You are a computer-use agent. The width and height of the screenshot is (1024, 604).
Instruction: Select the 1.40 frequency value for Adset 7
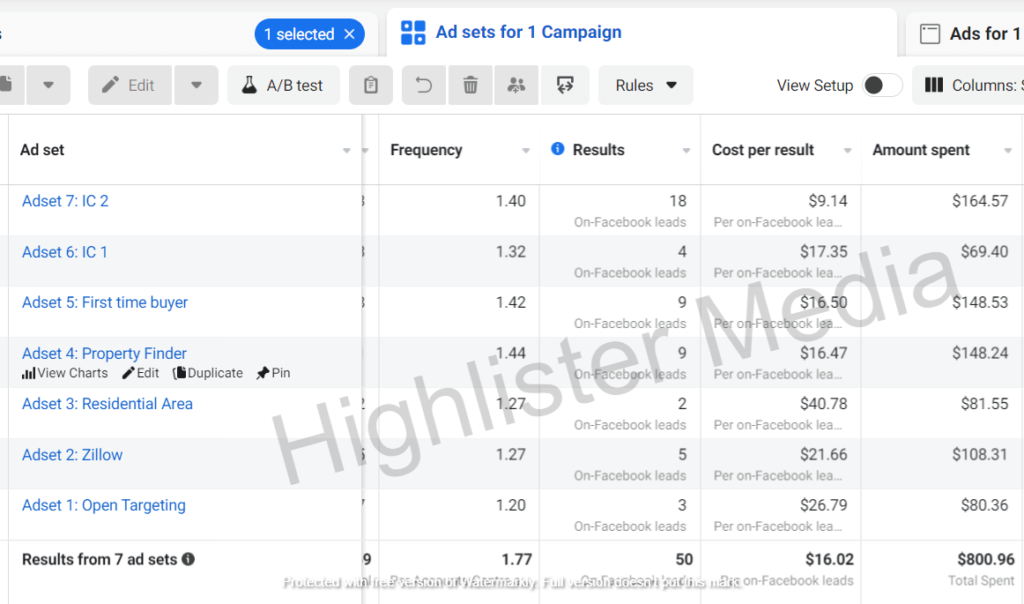coord(511,201)
